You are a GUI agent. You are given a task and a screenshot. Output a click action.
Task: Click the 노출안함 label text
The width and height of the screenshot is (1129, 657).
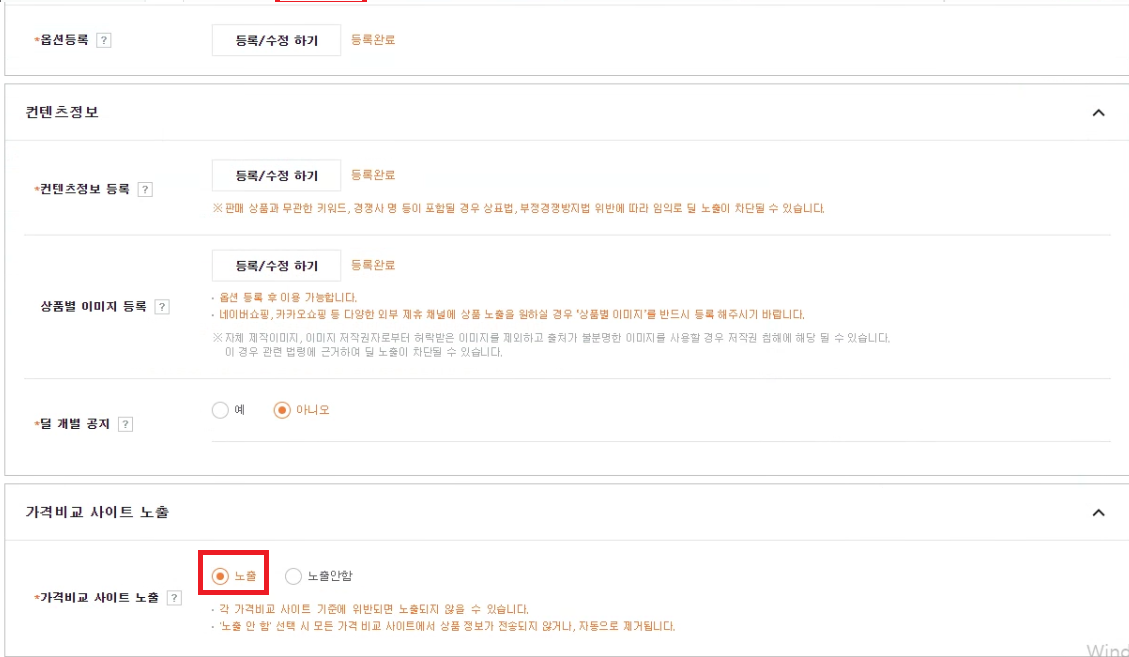pos(330,576)
